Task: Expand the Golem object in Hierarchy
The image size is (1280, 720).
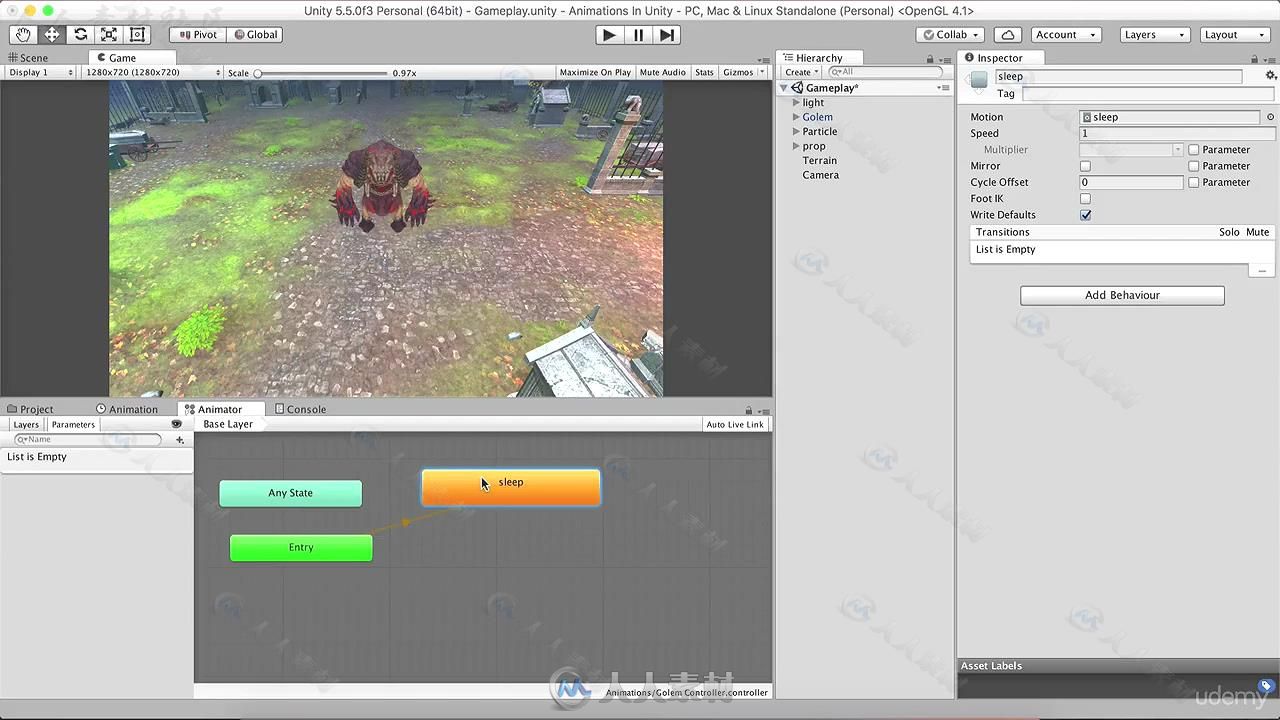Action: [796, 117]
